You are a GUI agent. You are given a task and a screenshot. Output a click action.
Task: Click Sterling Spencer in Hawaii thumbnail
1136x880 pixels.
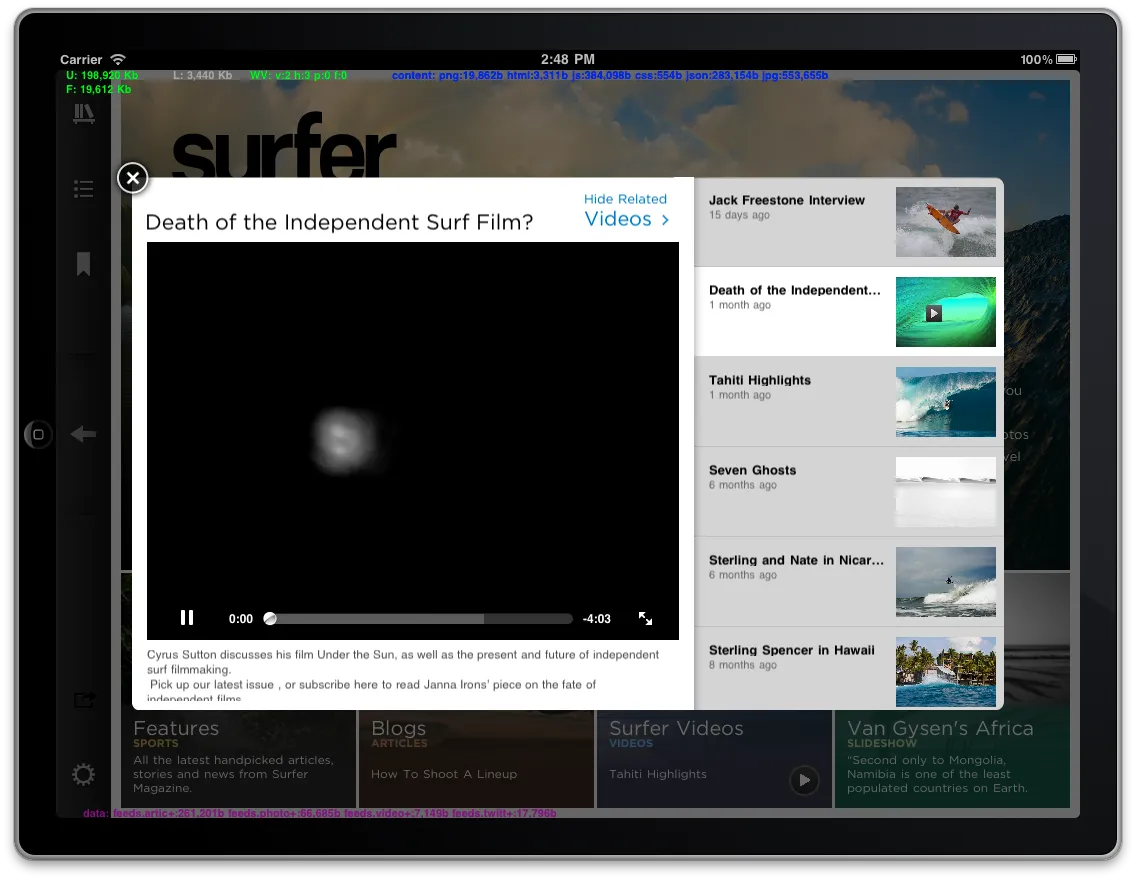tap(945, 672)
